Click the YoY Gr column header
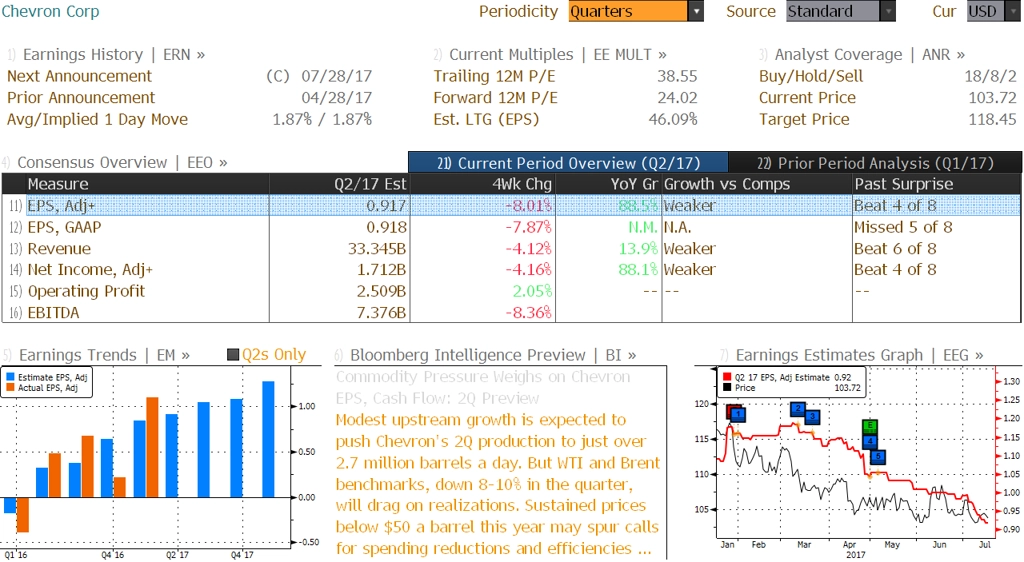 [x=608, y=184]
